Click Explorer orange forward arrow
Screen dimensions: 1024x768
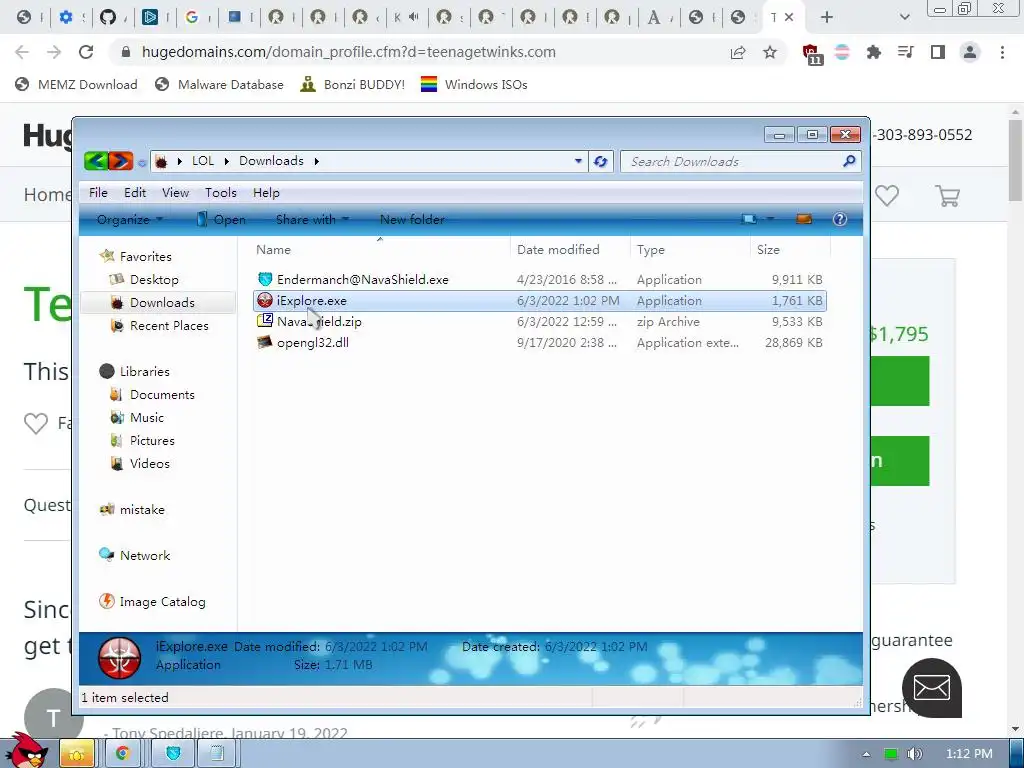pyautogui.click(x=120, y=161)
